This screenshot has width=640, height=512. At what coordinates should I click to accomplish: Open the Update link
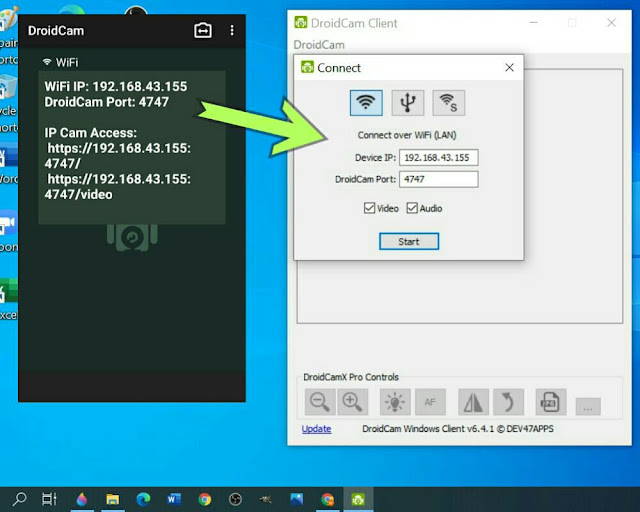pyautogui.click(x=316, y=429)
